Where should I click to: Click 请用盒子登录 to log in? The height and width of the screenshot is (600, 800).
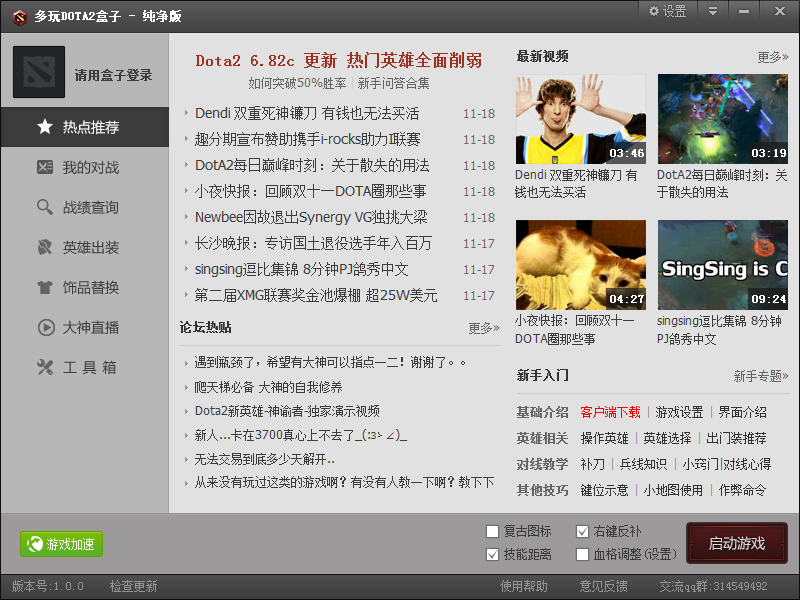click(x=113, y=76)
